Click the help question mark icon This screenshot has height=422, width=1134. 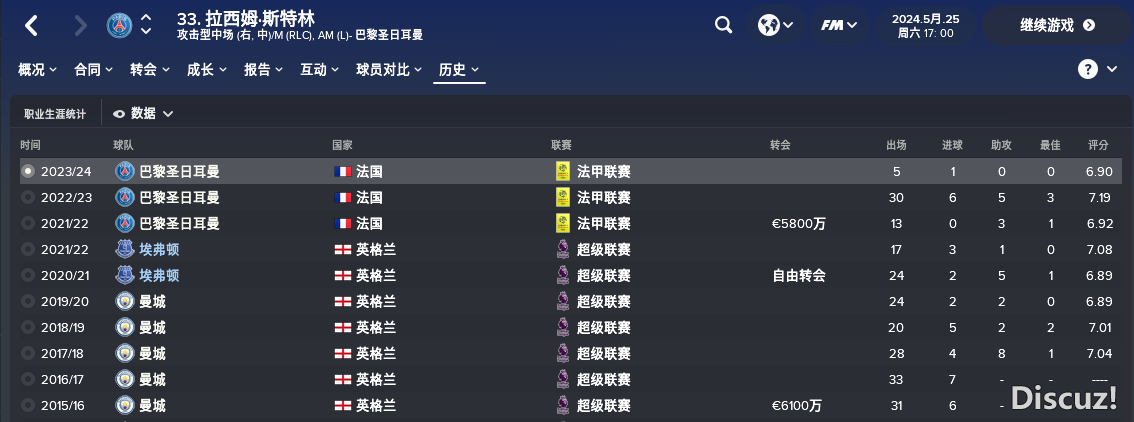(1088, 69)
